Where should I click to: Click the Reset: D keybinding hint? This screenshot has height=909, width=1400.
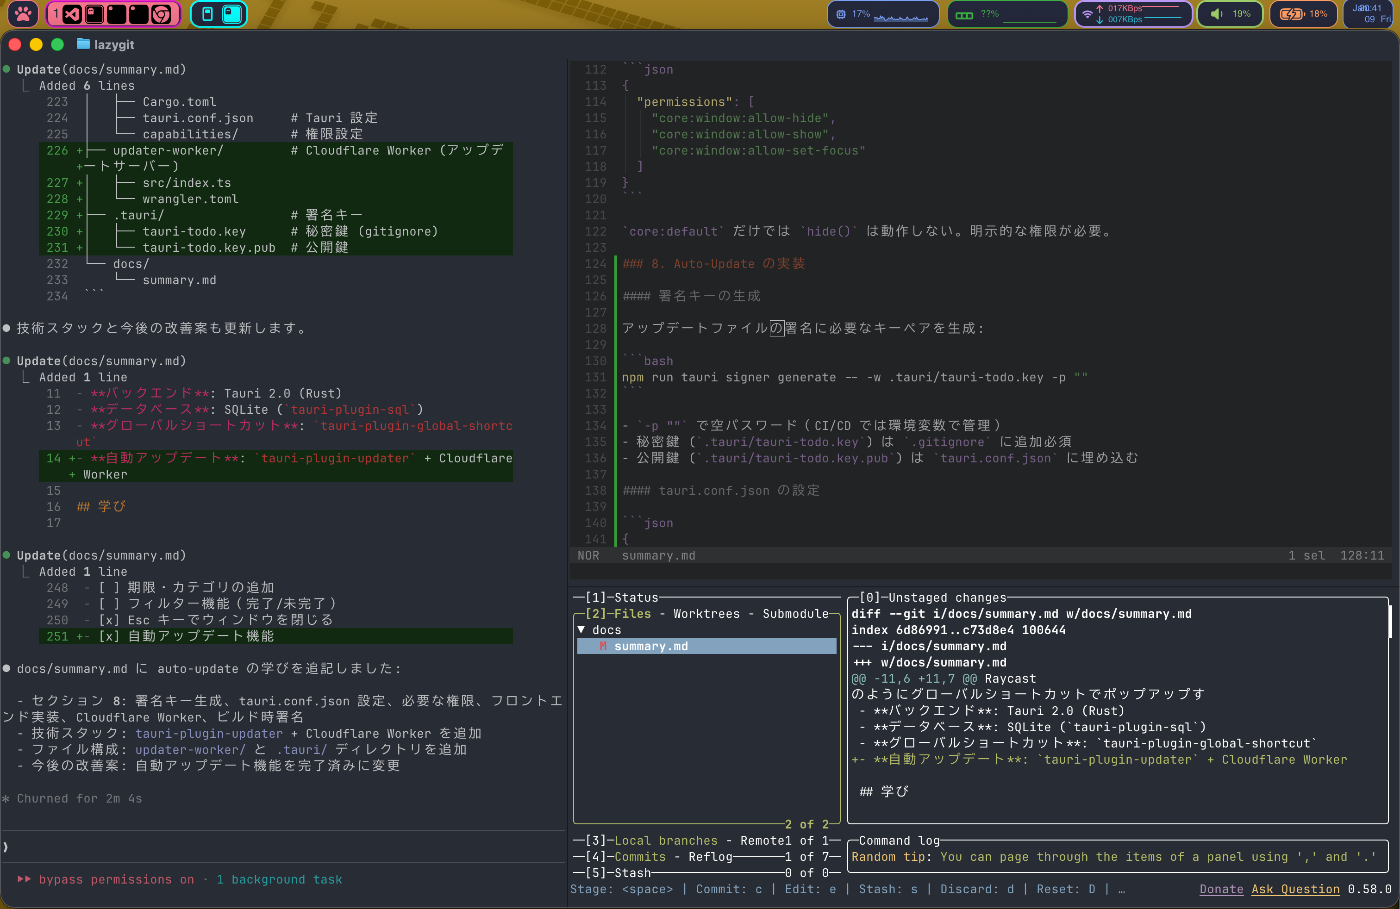tap(1066, 889)
